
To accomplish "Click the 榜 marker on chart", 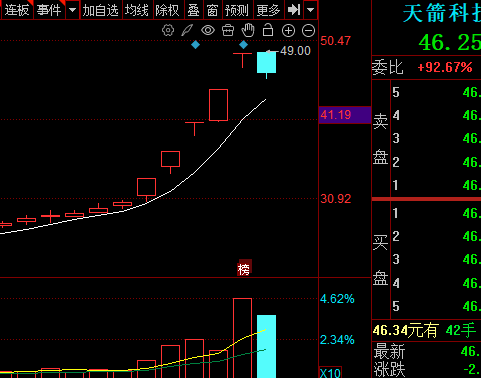I will [x=244, y=269].
